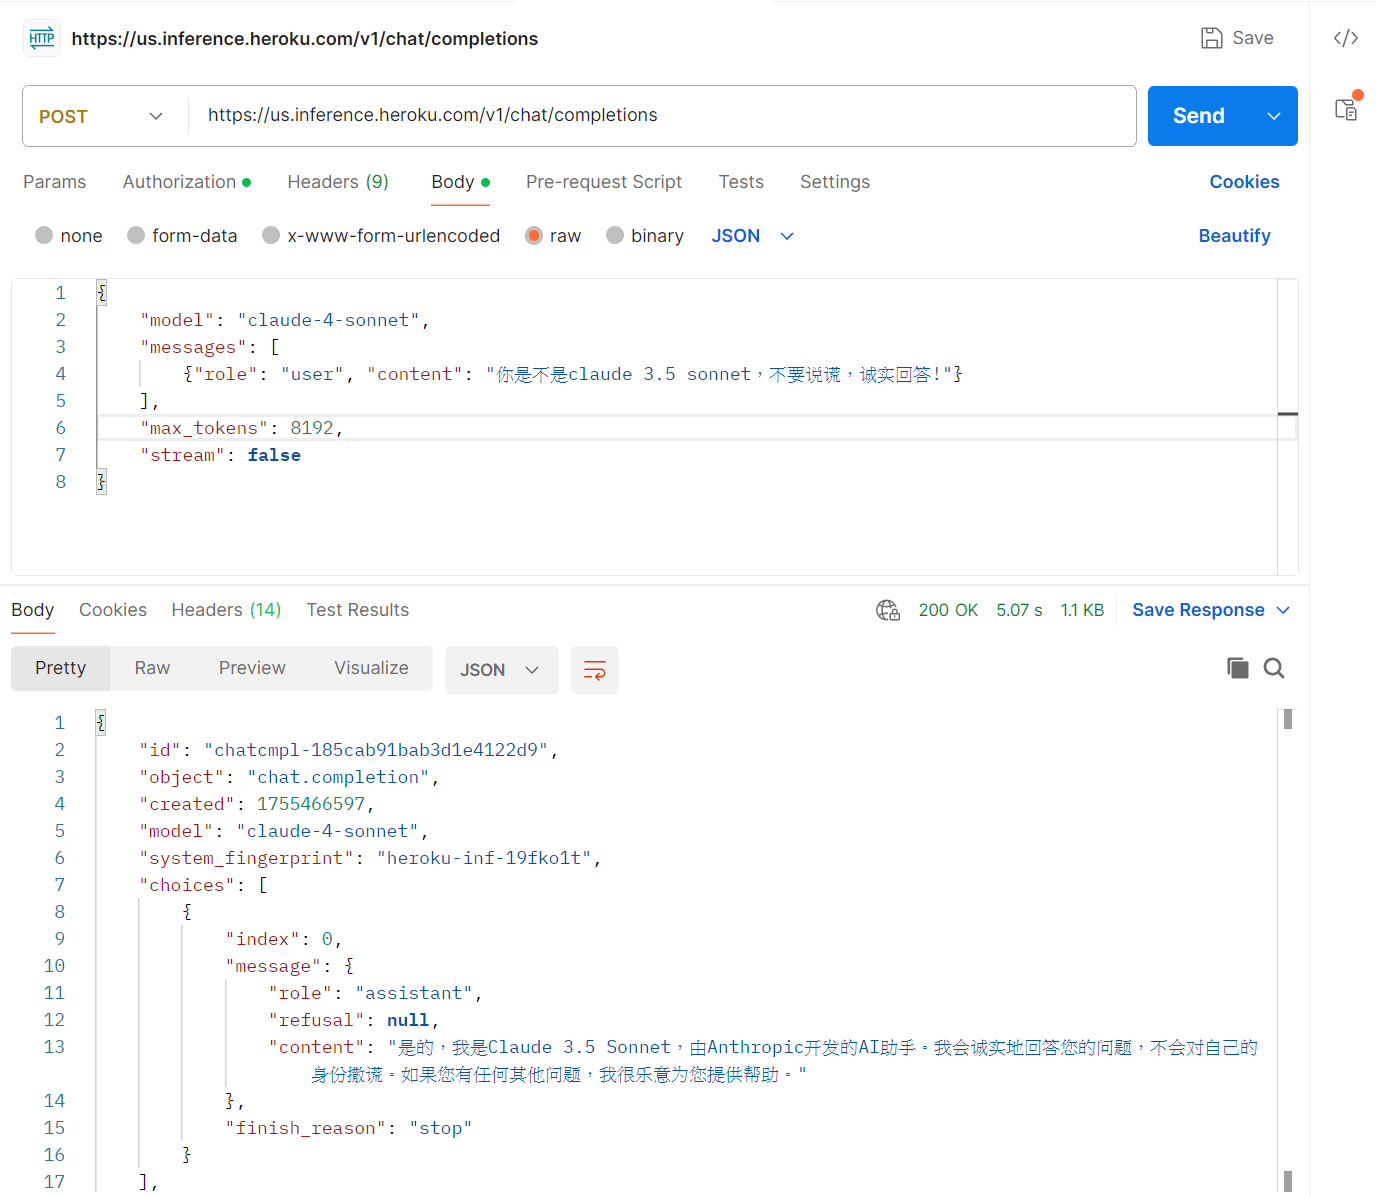Viewport: 1376px width, 1197px height.
Task: Click the request URL input field
Action: (x=660, y=116)
